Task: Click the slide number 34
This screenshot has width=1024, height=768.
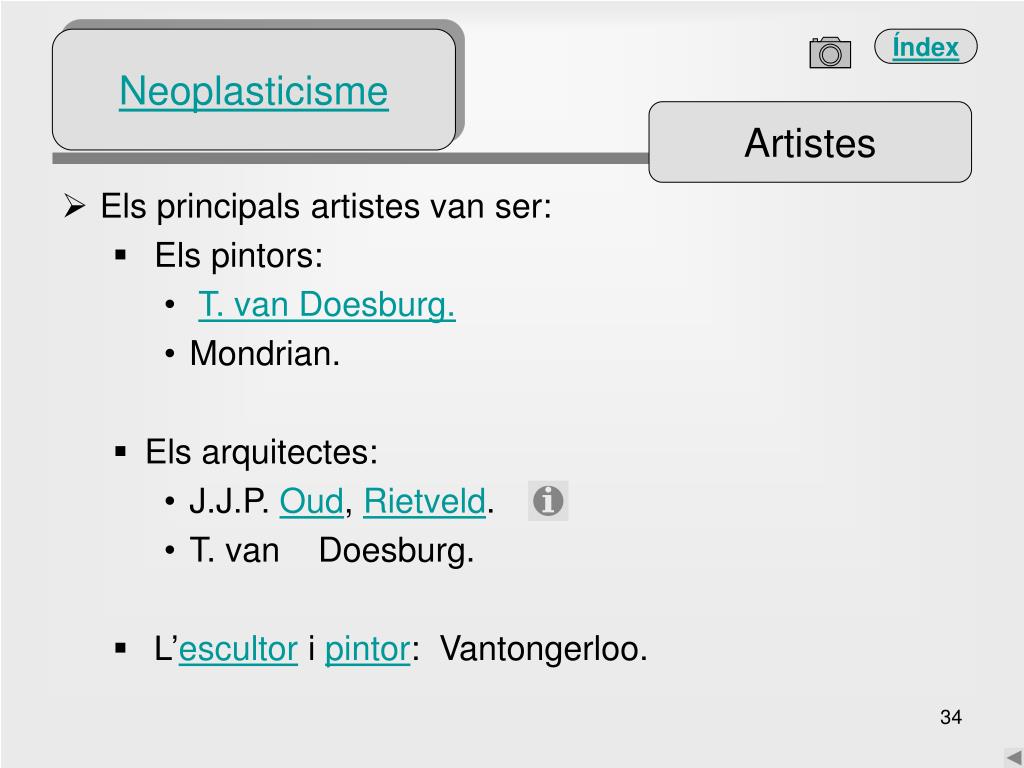Action: point(951,717)
